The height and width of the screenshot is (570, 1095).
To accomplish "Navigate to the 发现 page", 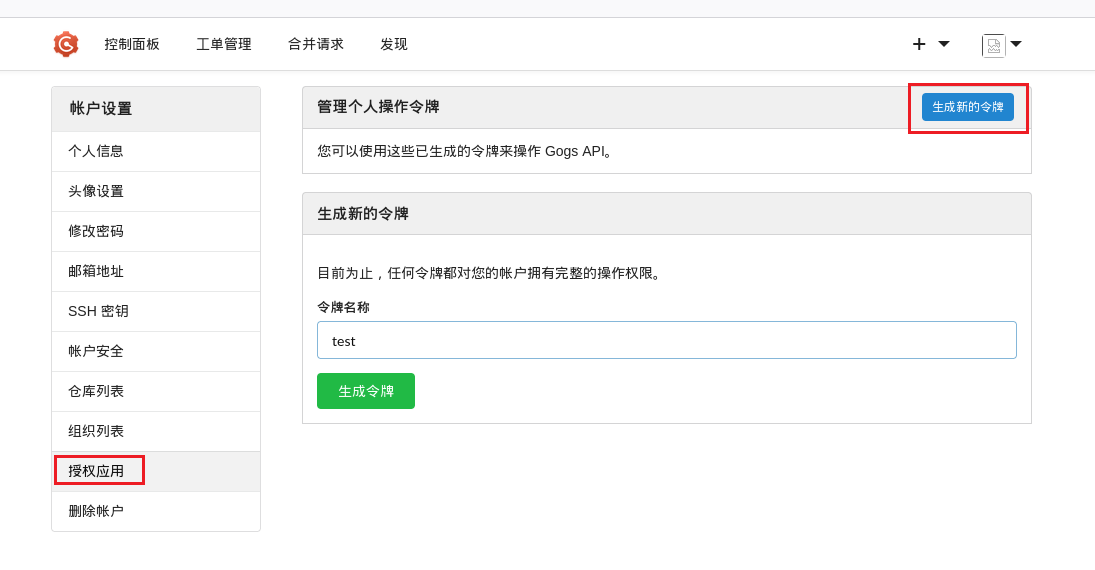I will [x=394, y=44].
